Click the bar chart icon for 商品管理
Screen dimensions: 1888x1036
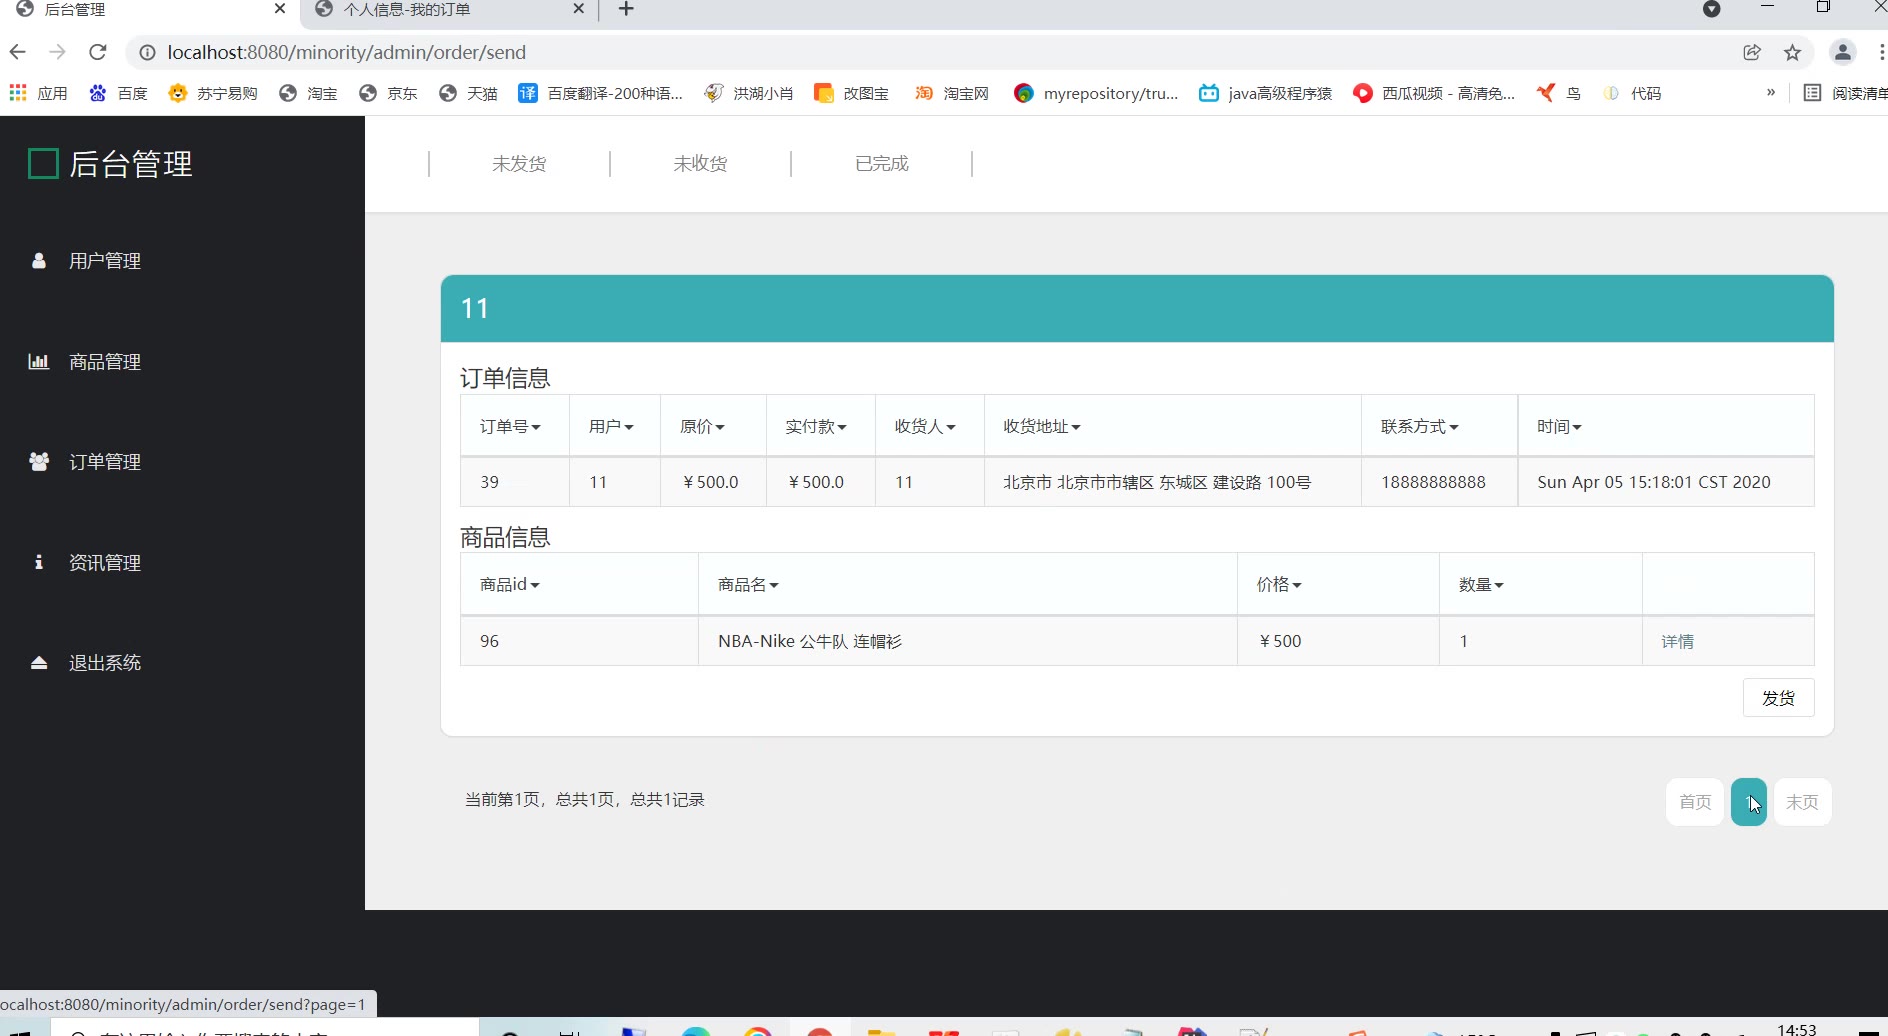click(x=39, y=362)
